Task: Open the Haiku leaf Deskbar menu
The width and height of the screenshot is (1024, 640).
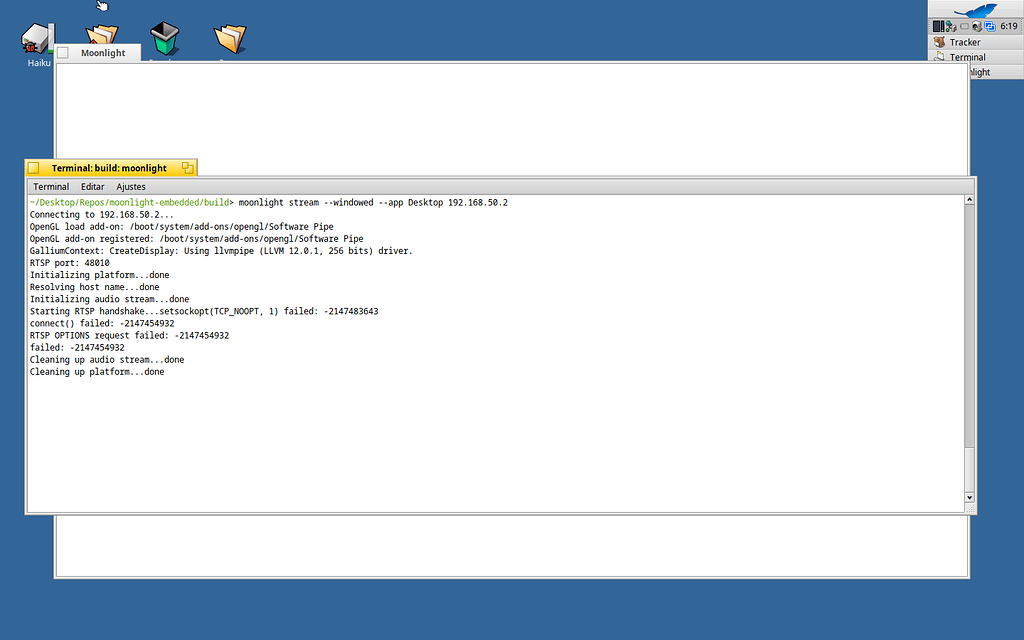Action: pos(975,10)
